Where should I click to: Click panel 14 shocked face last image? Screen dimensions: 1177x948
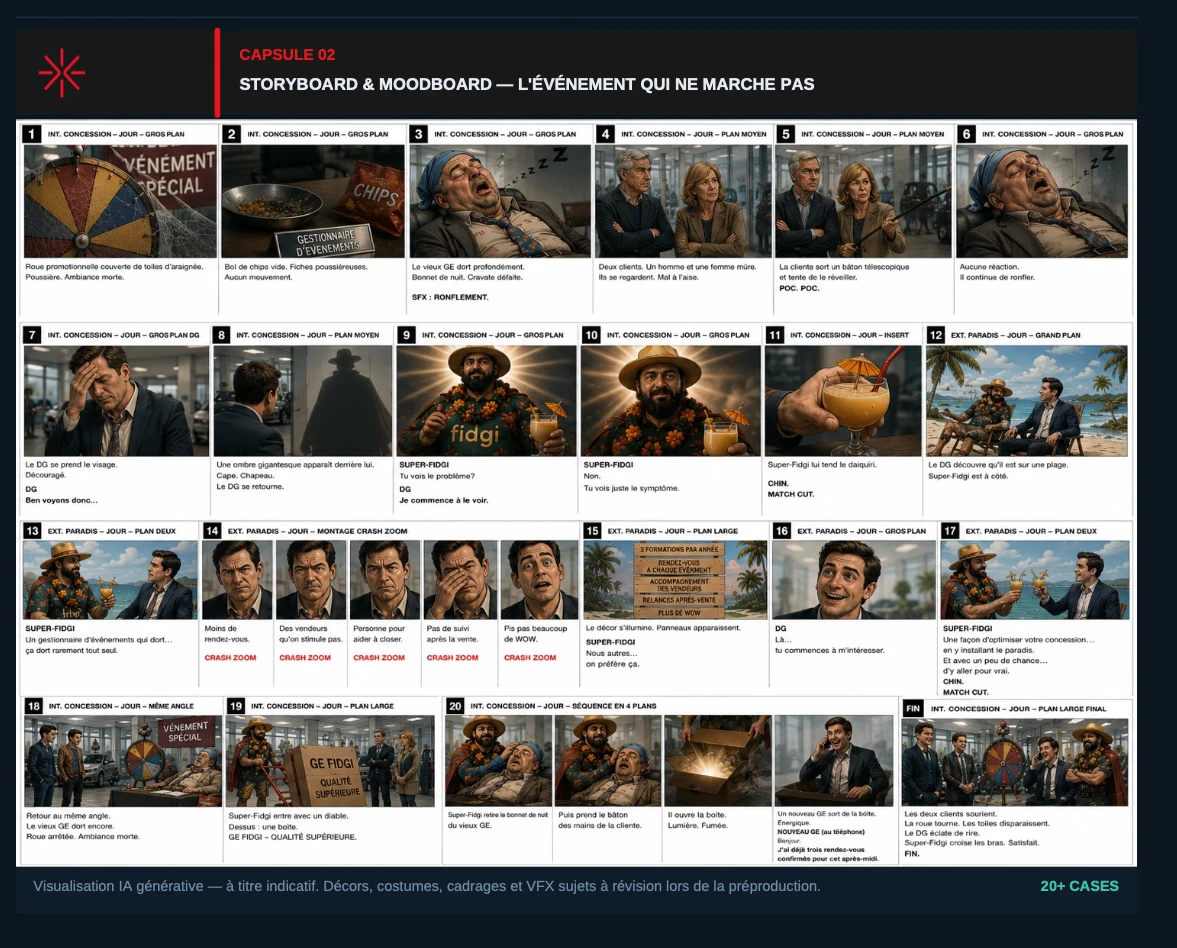539,579
